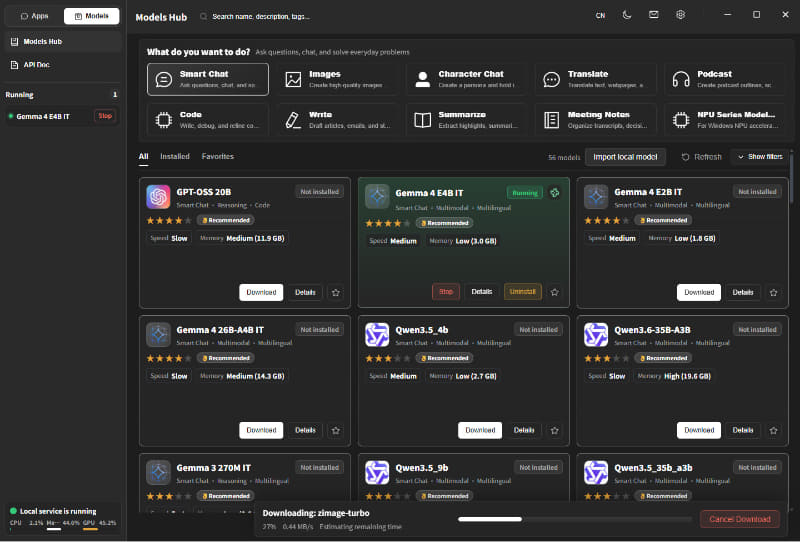The width and height of the screenshot is (800, 542).
Task: Favorite Qwen3.6-35B-A3B with star icon
Action: pos(773,430)
